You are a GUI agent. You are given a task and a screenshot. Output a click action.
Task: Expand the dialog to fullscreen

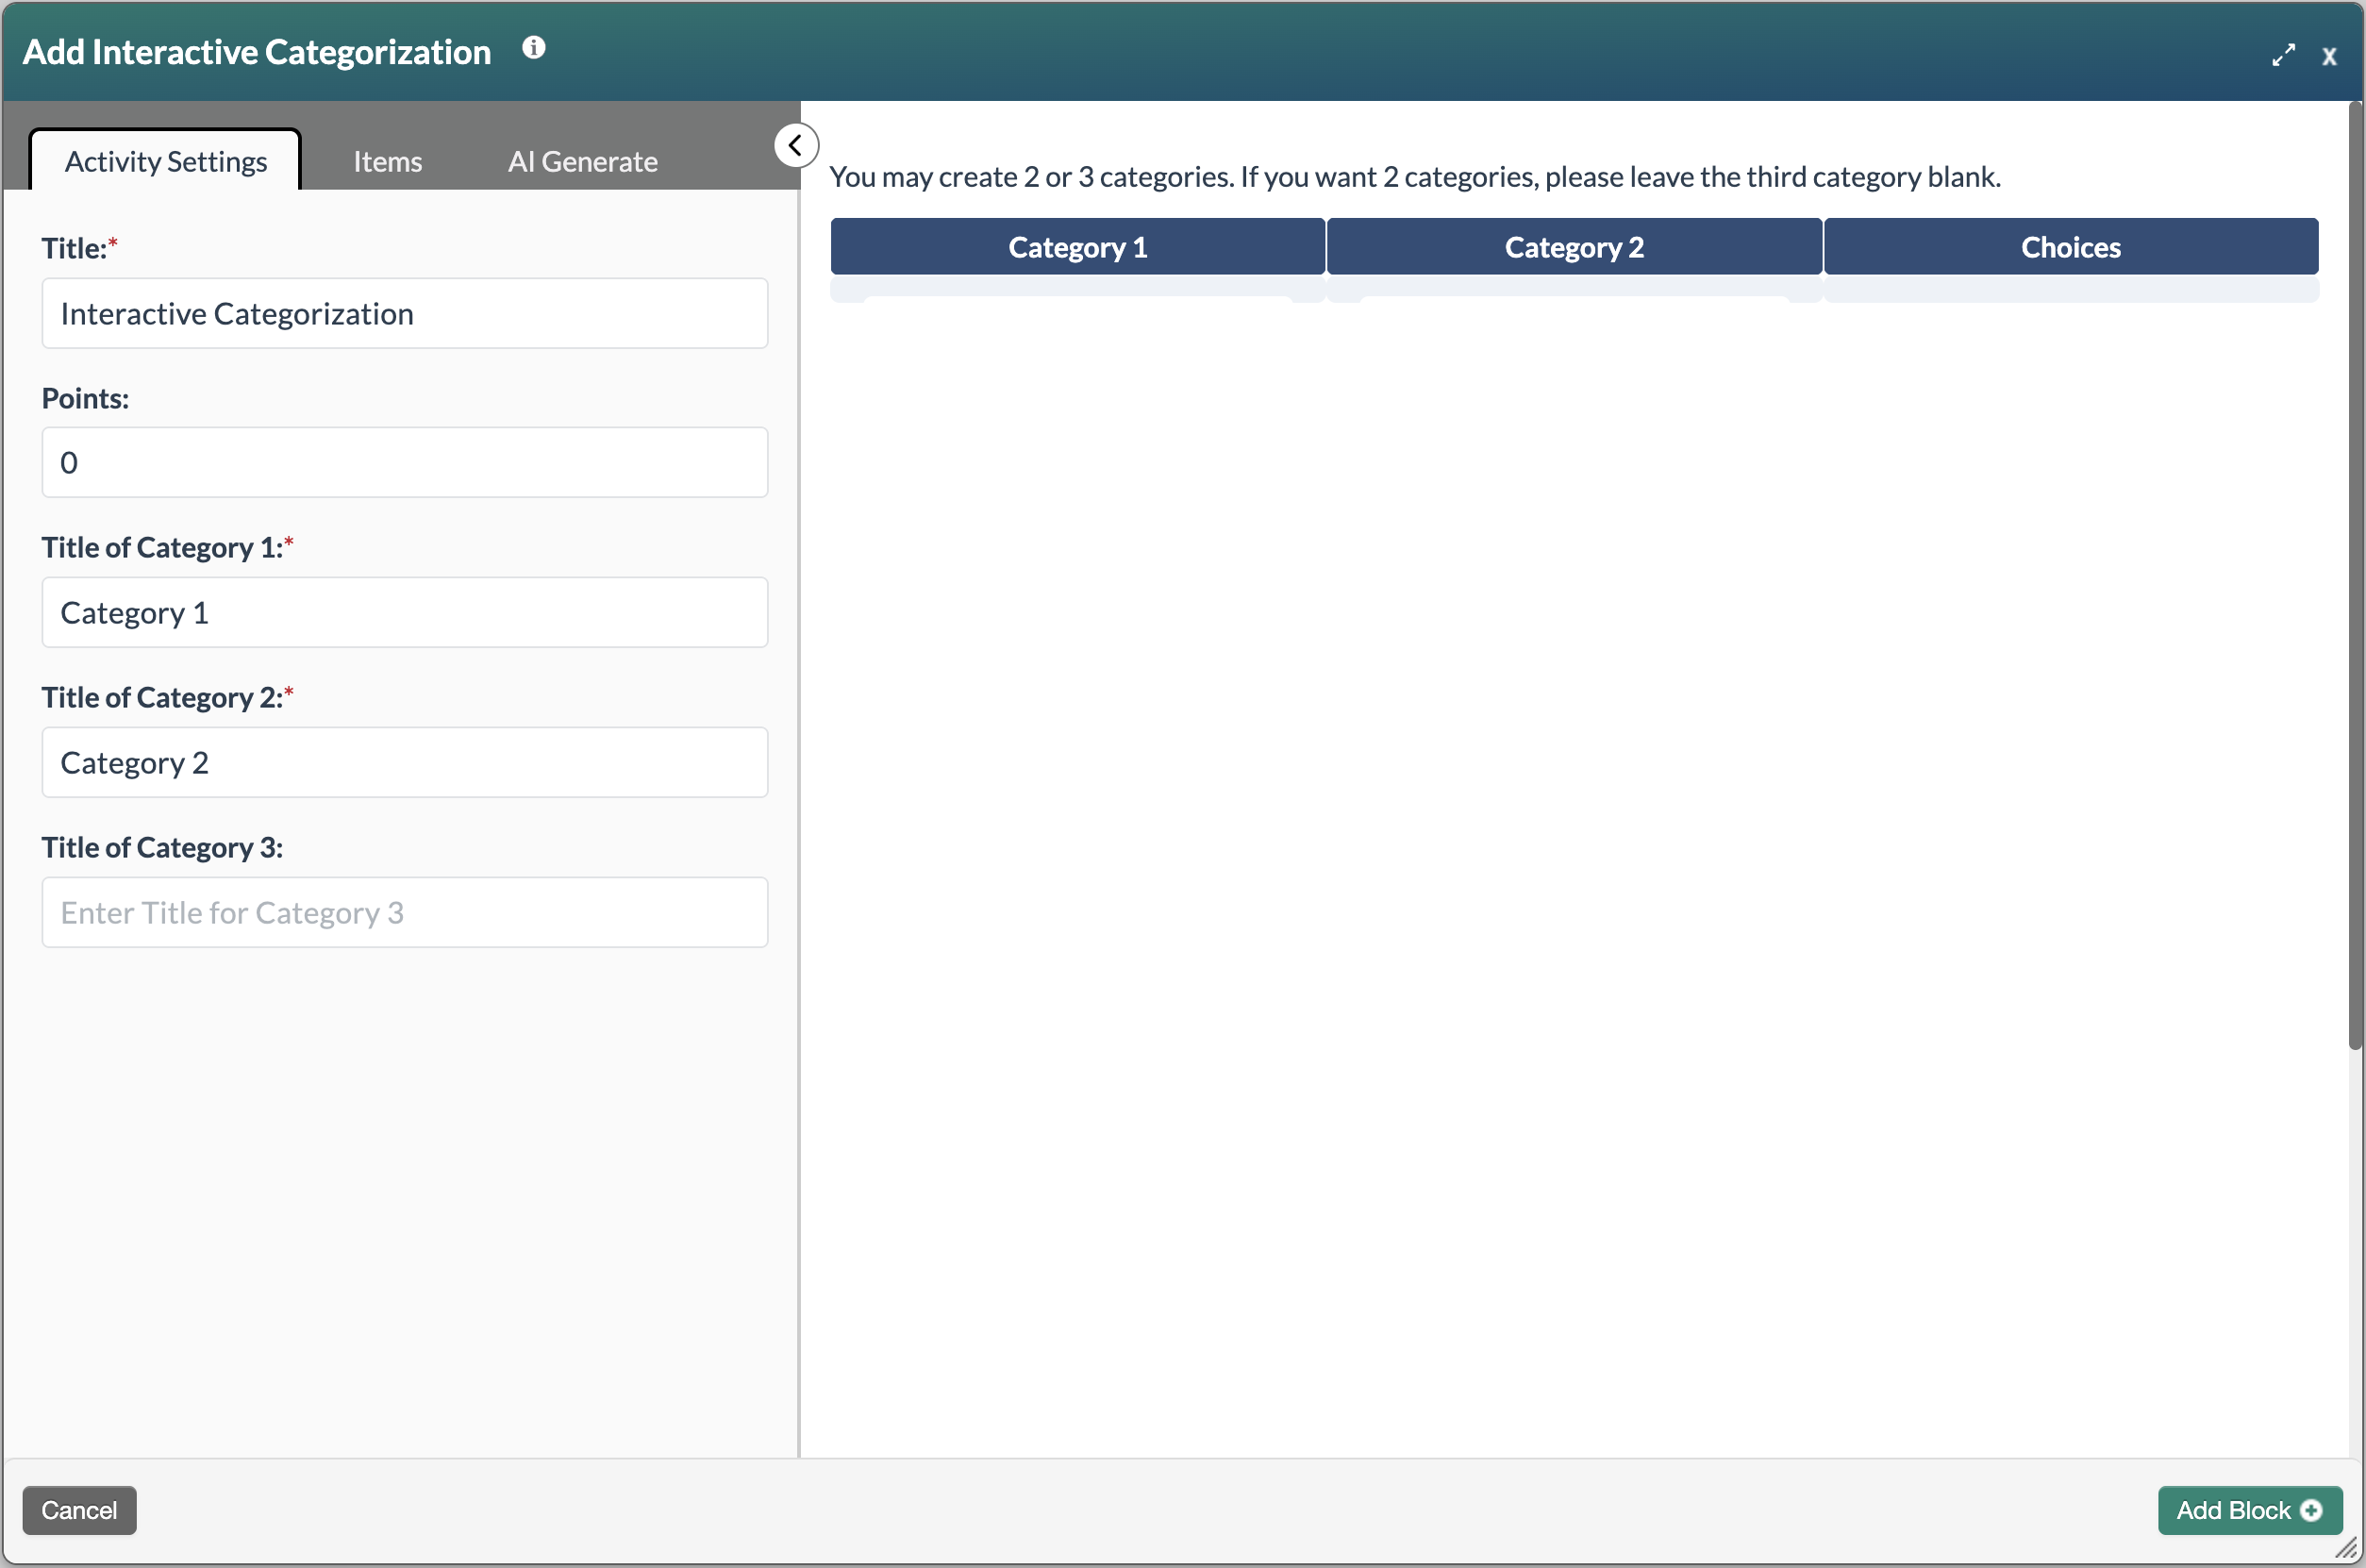click(x=2283, y=55)
